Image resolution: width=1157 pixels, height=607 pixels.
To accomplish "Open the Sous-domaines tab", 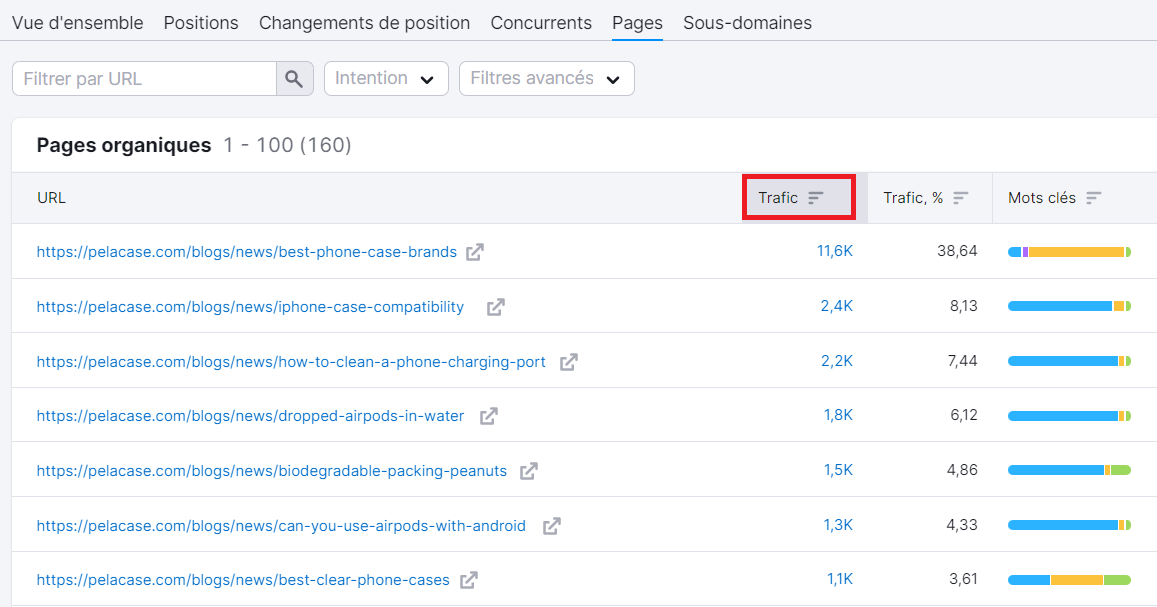I will [x=747, y=22].
